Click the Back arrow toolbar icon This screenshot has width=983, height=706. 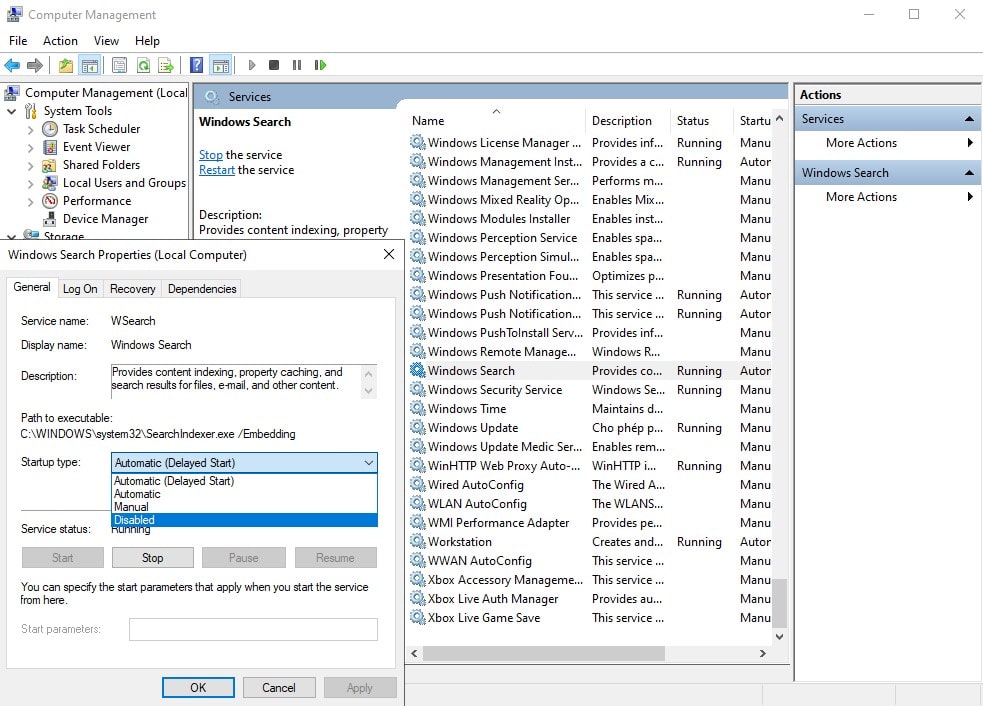coord(12,65)
